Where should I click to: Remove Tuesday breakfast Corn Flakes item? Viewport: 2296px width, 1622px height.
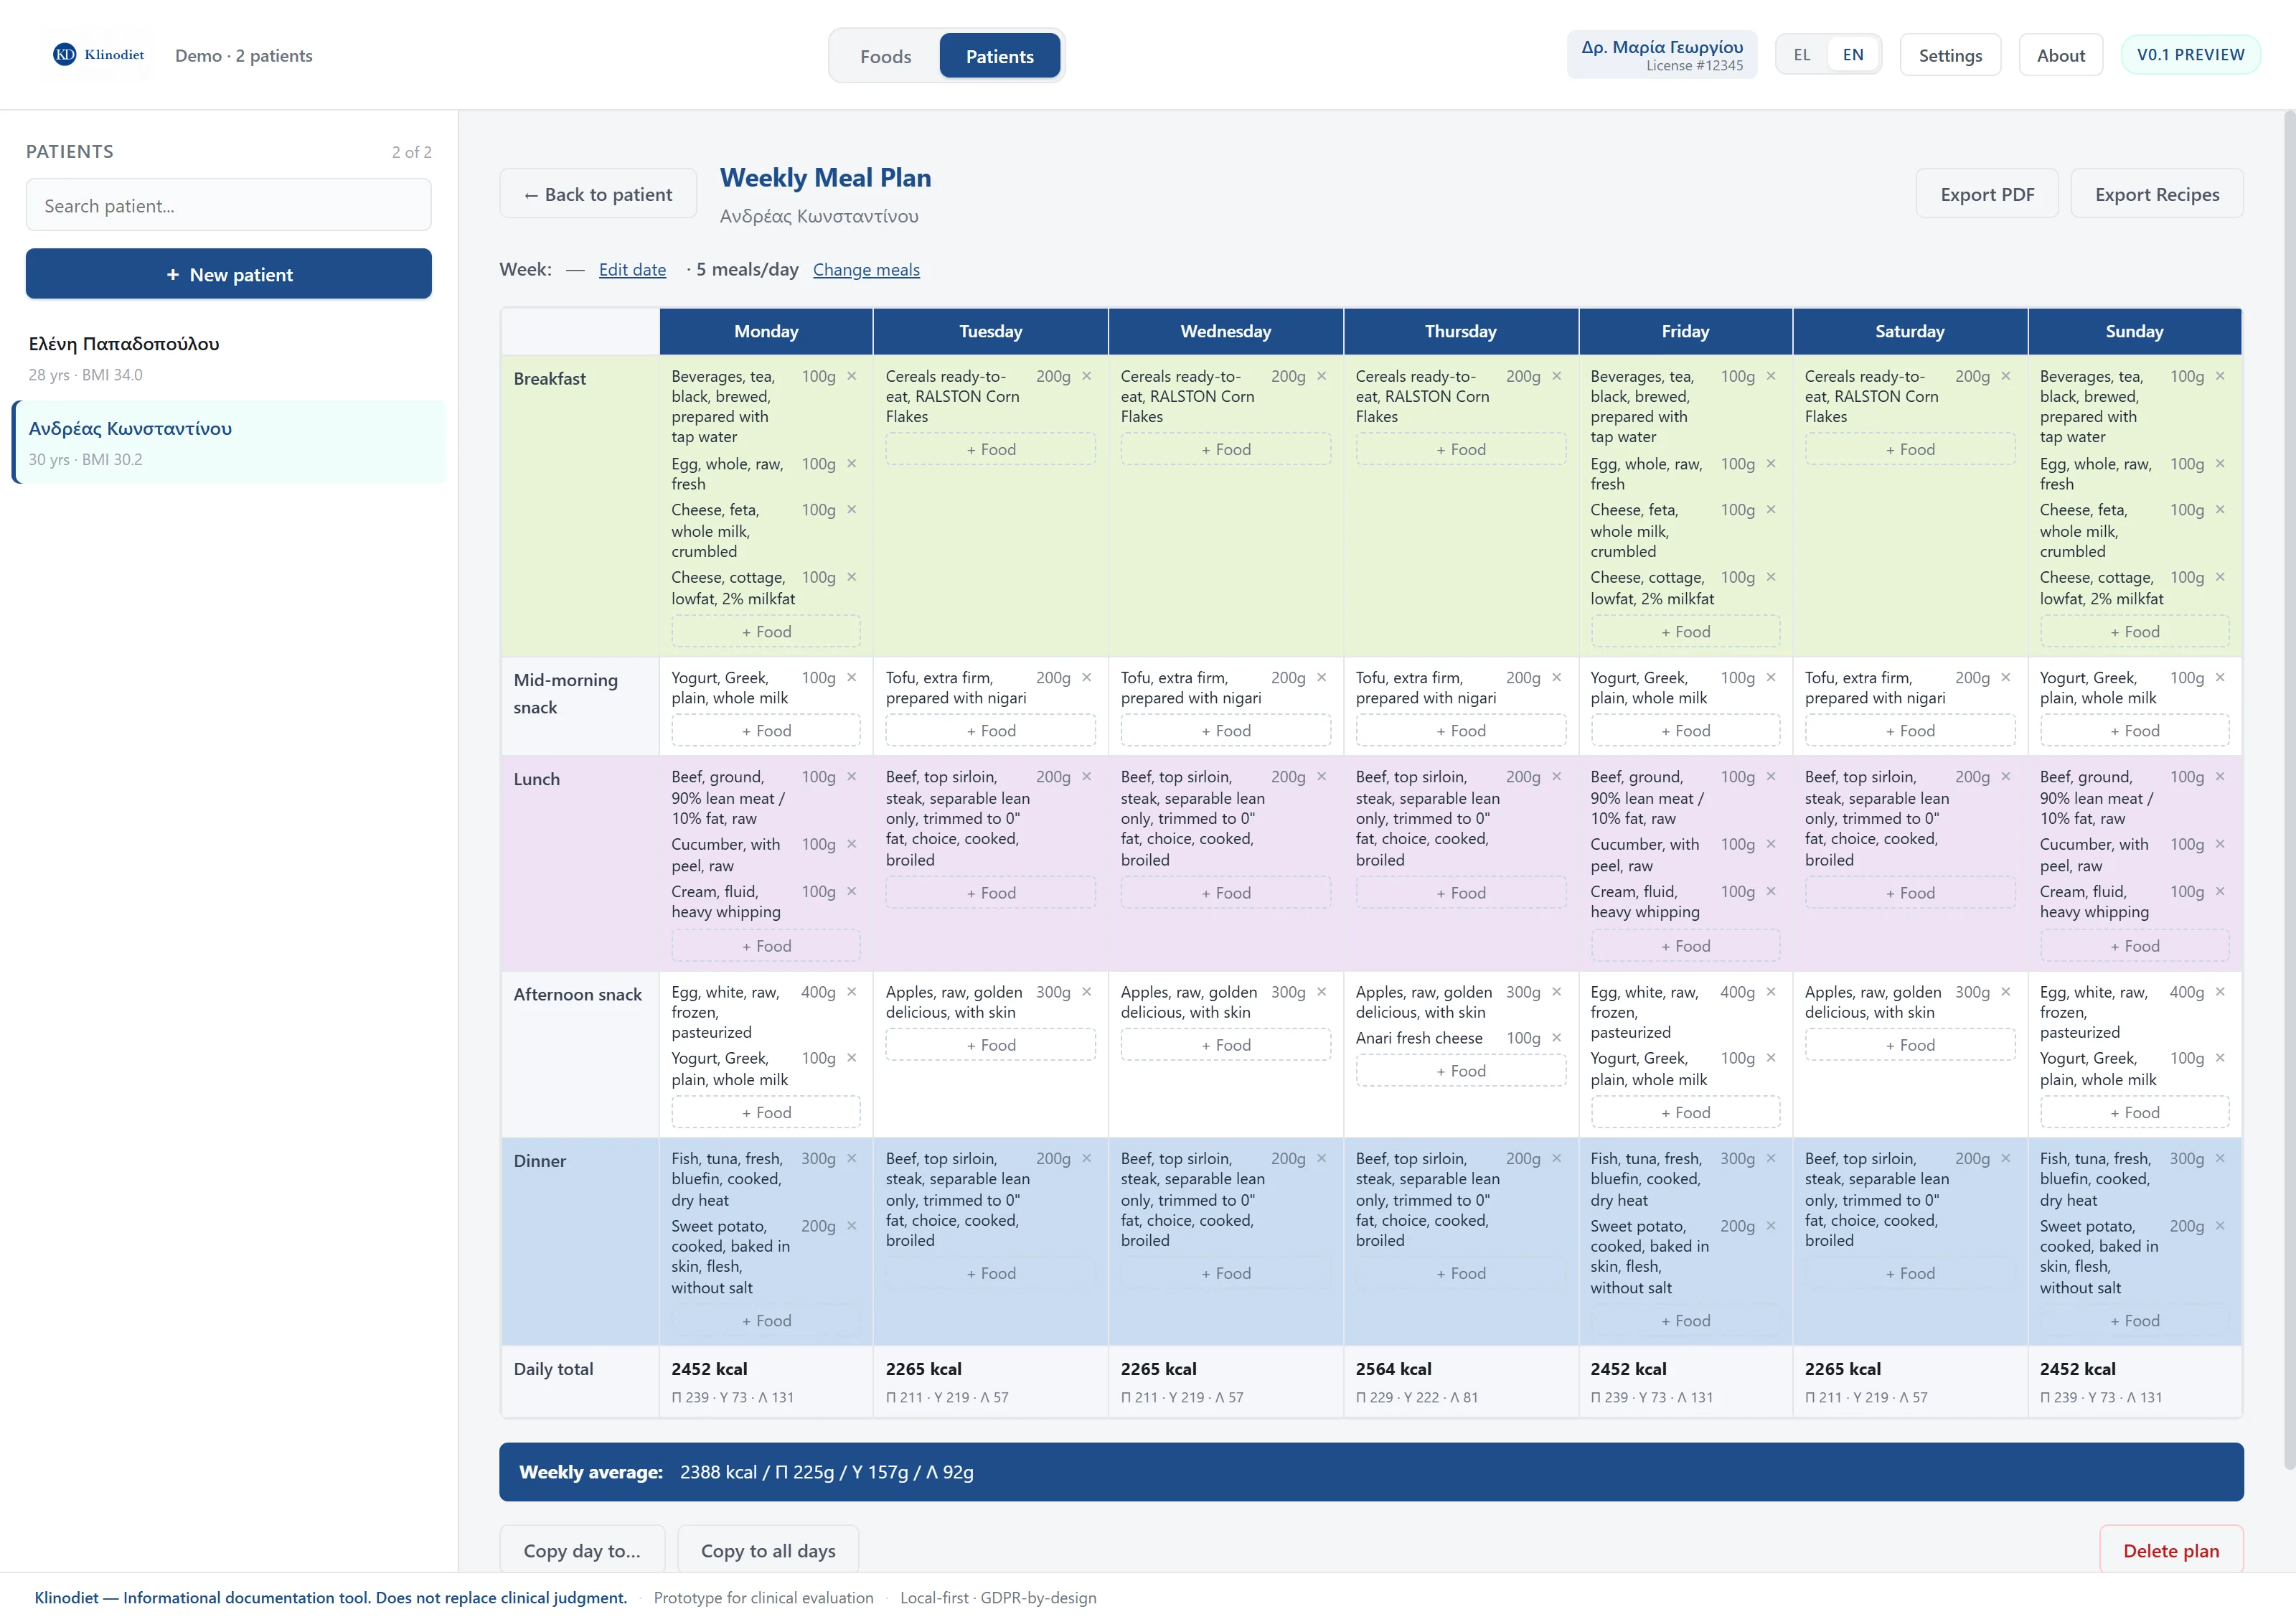pos(1087,376)
